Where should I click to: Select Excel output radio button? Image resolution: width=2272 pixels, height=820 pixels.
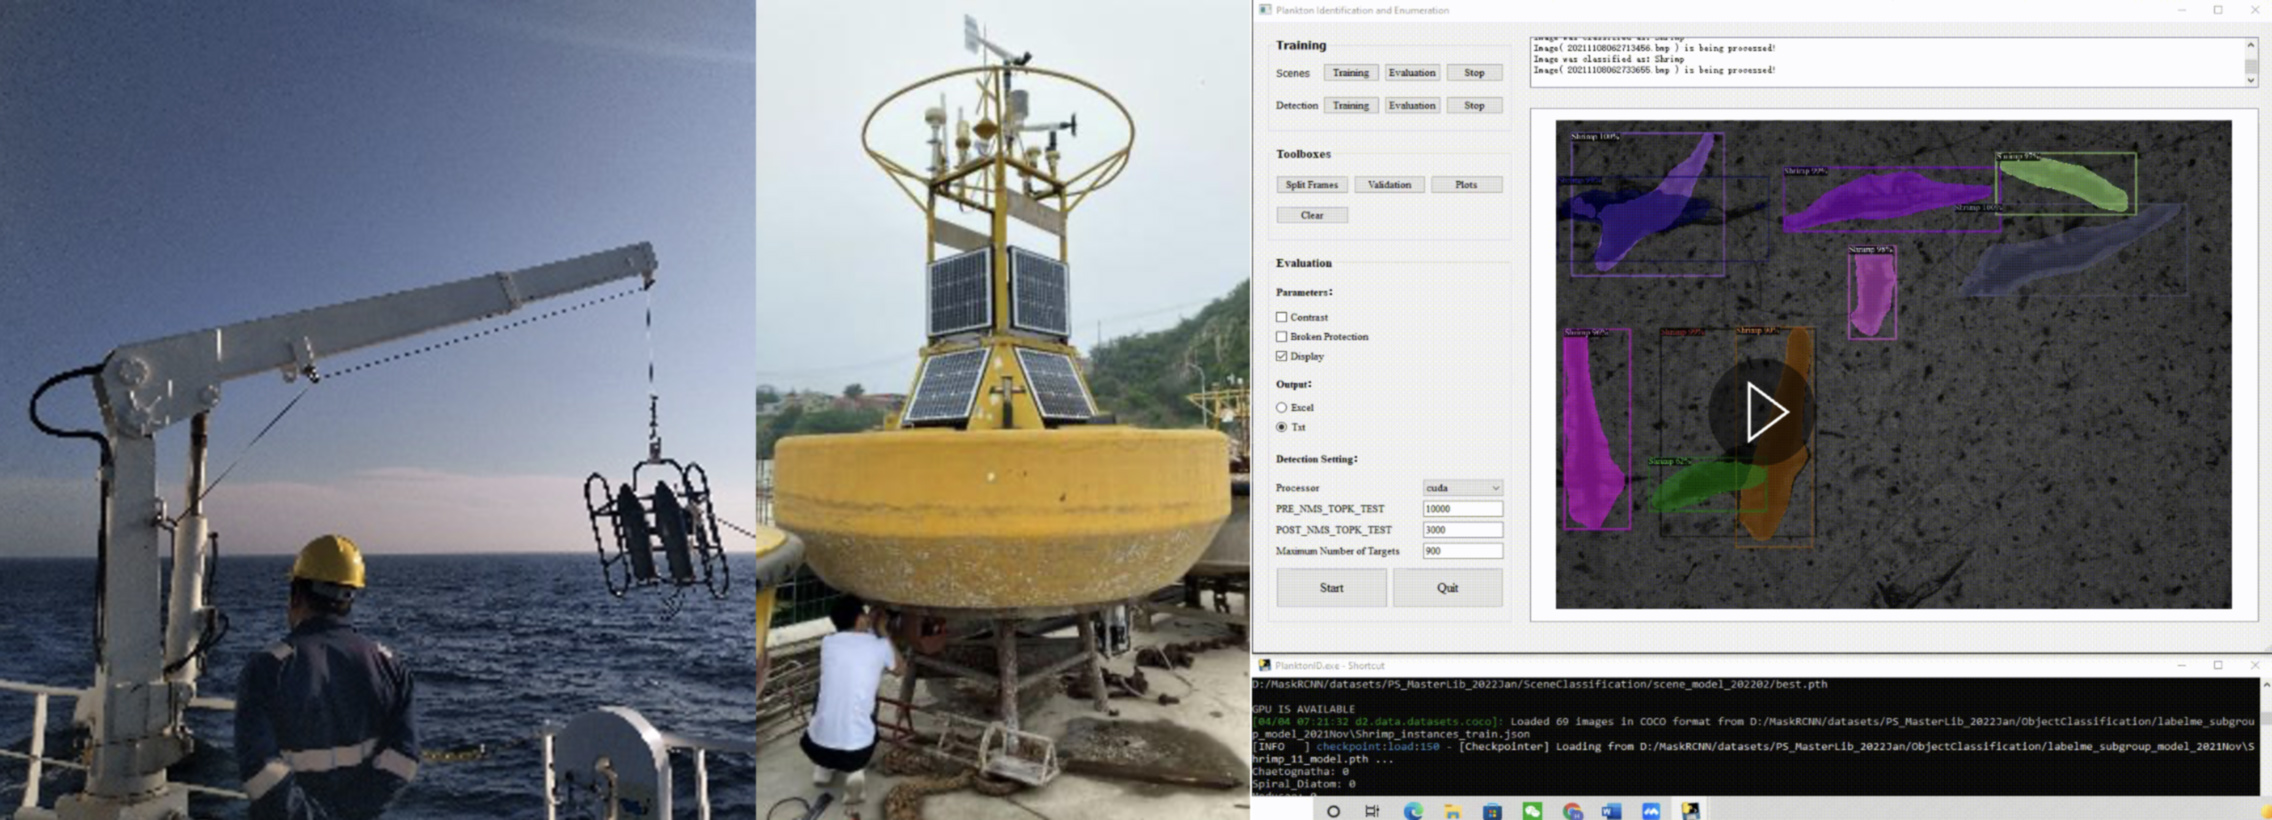[1281, 408]
